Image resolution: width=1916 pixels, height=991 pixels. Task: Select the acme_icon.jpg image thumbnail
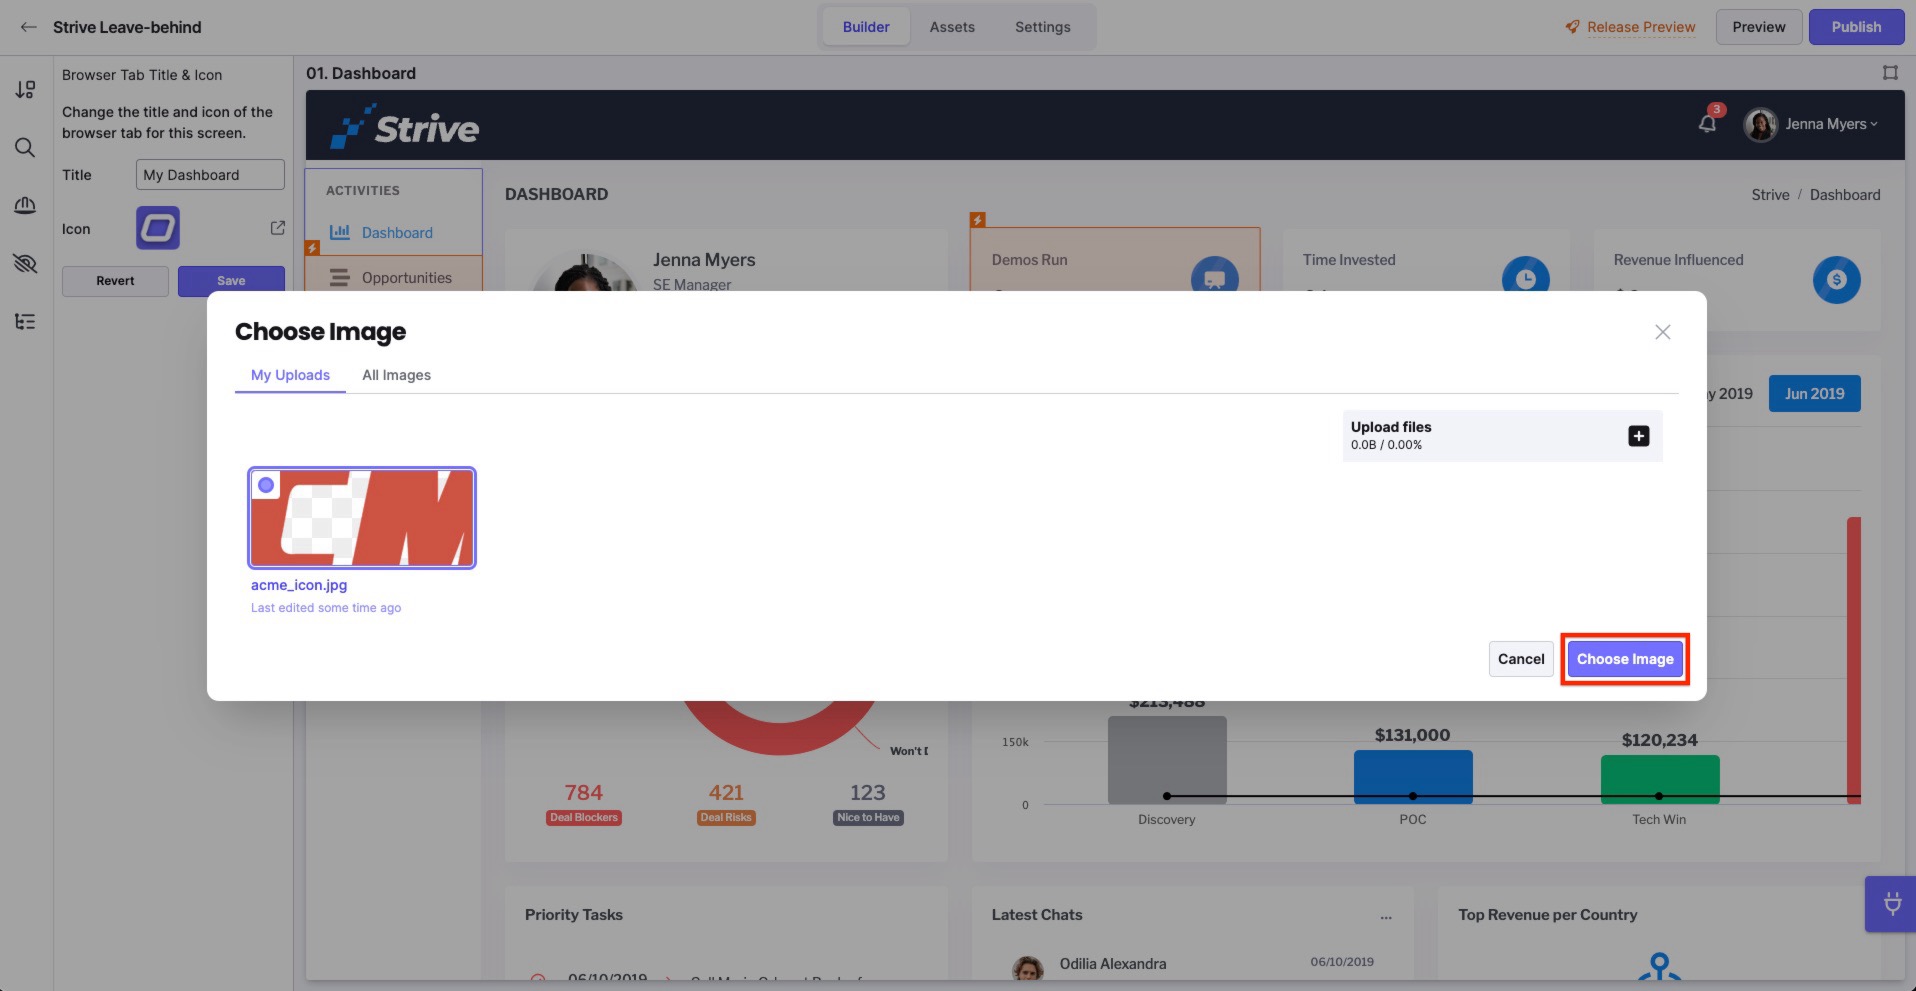tap(362, 518)
